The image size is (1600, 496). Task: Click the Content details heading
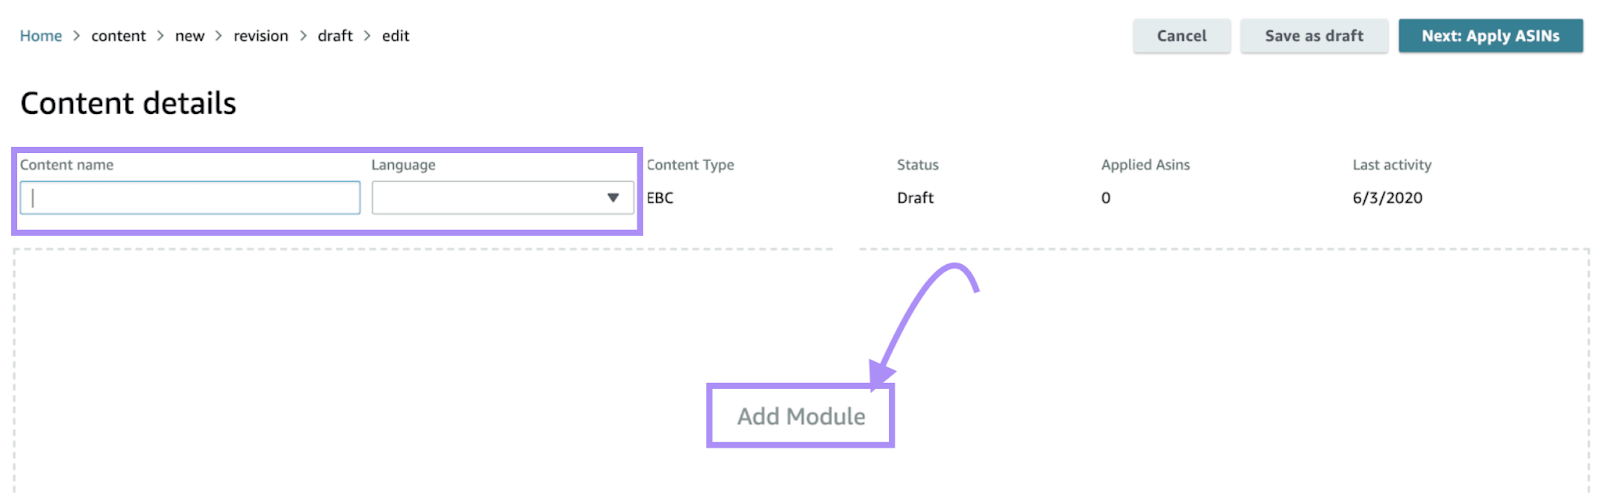128,103
